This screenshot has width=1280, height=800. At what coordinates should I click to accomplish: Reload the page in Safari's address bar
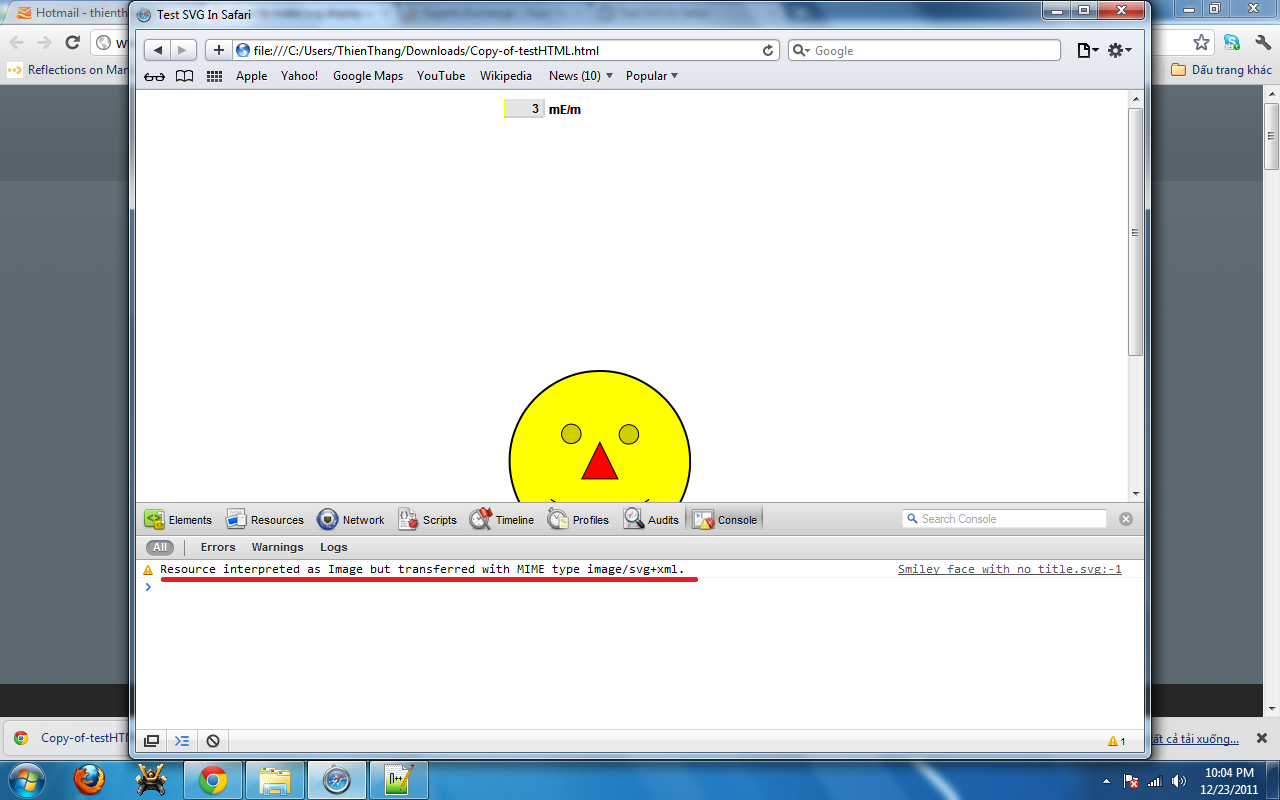(768, 50)
